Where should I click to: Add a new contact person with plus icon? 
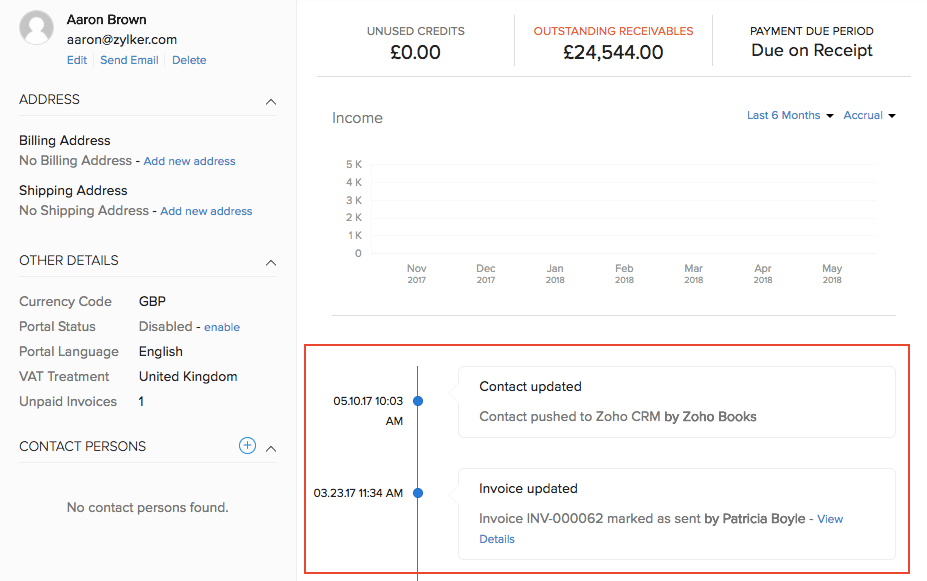coord(247,446)
